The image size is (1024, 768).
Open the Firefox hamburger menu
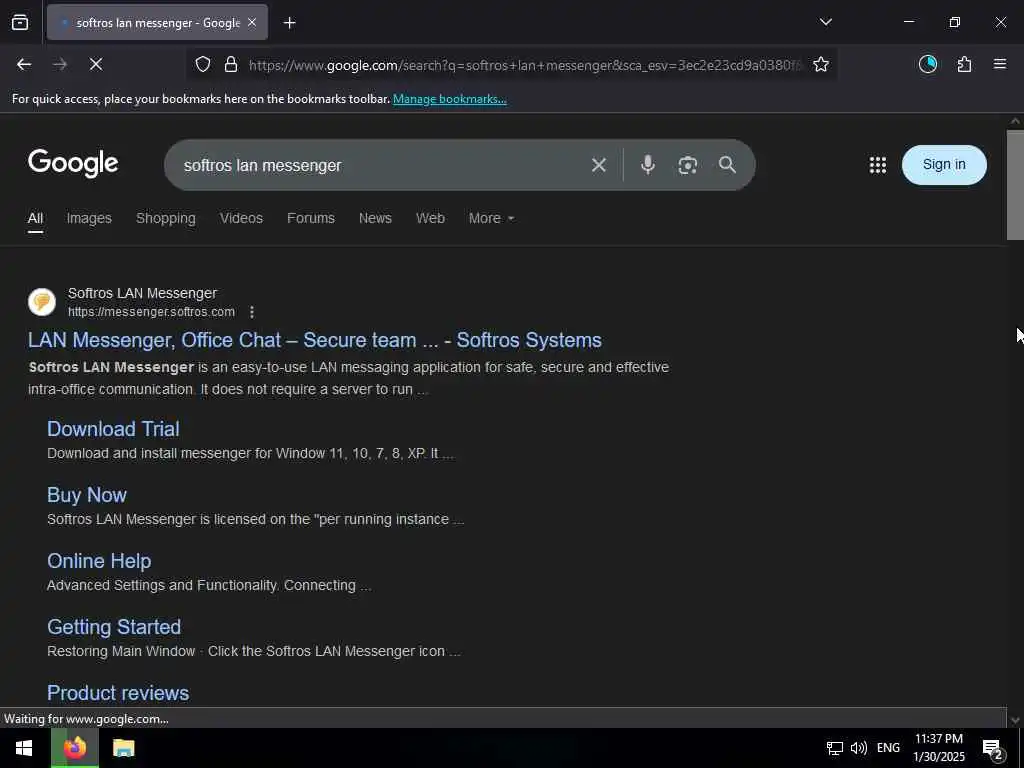click(x=1000, y=64)
